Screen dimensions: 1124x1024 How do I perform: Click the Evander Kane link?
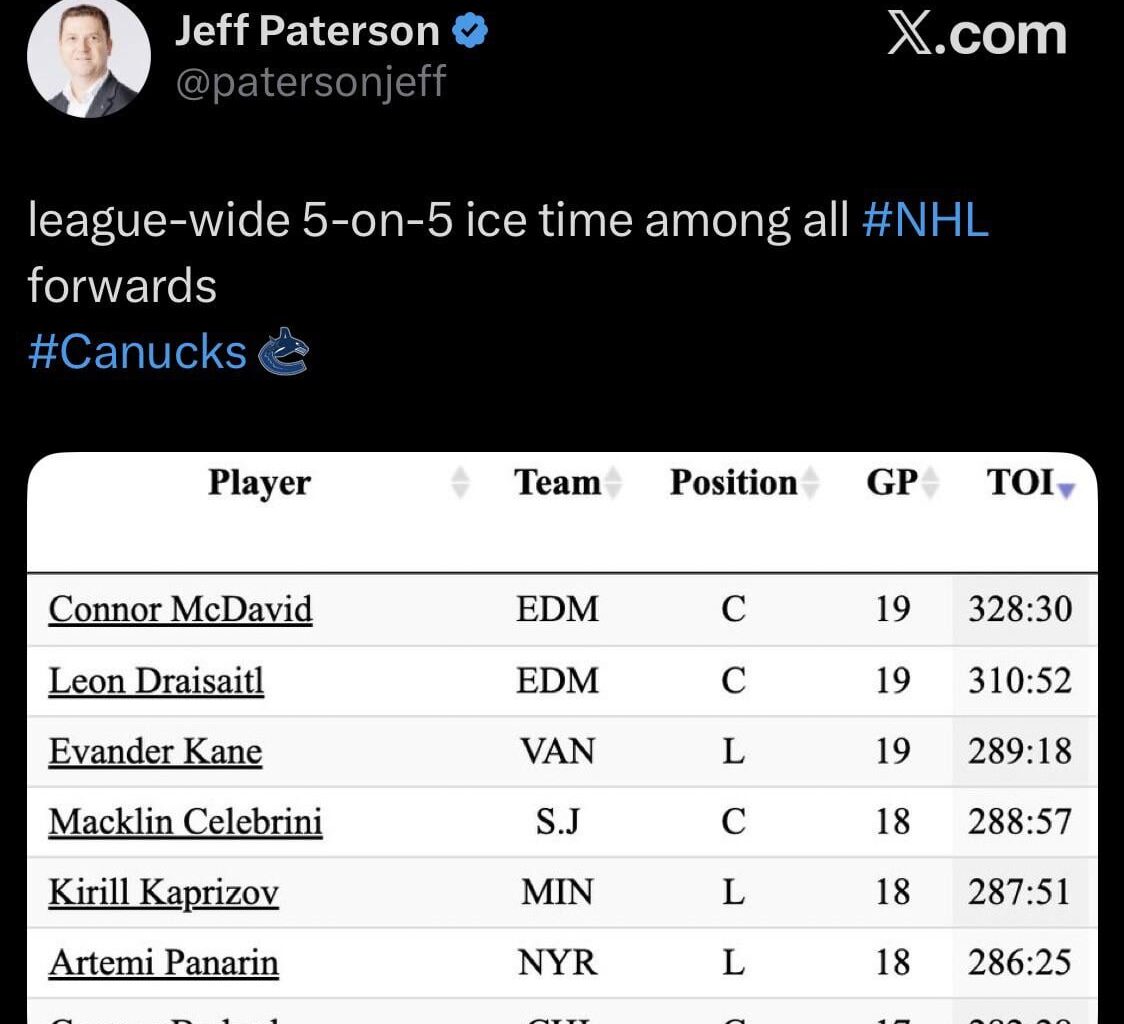point(153,751)
